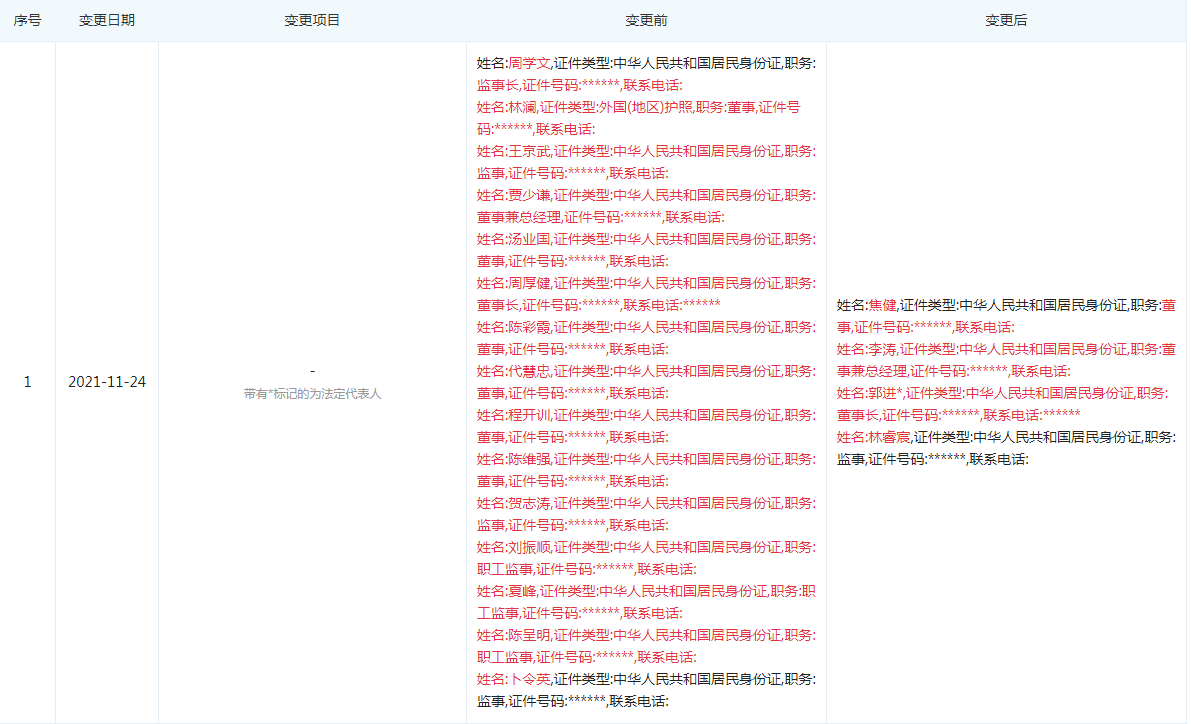Click the name 郭进* legal representative

pyautogui.click(x=885, y=394)
